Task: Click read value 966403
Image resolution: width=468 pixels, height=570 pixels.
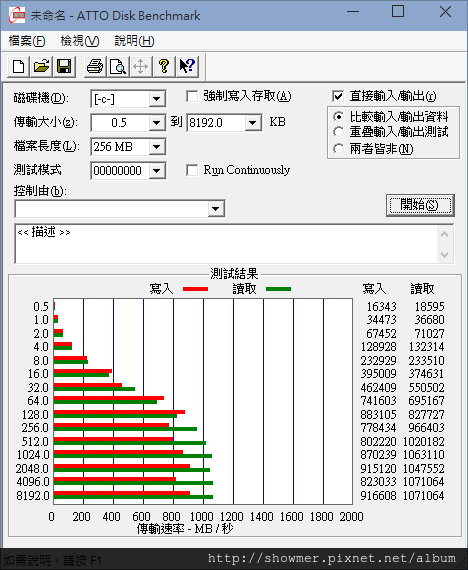Action: [x=427, y=428]
